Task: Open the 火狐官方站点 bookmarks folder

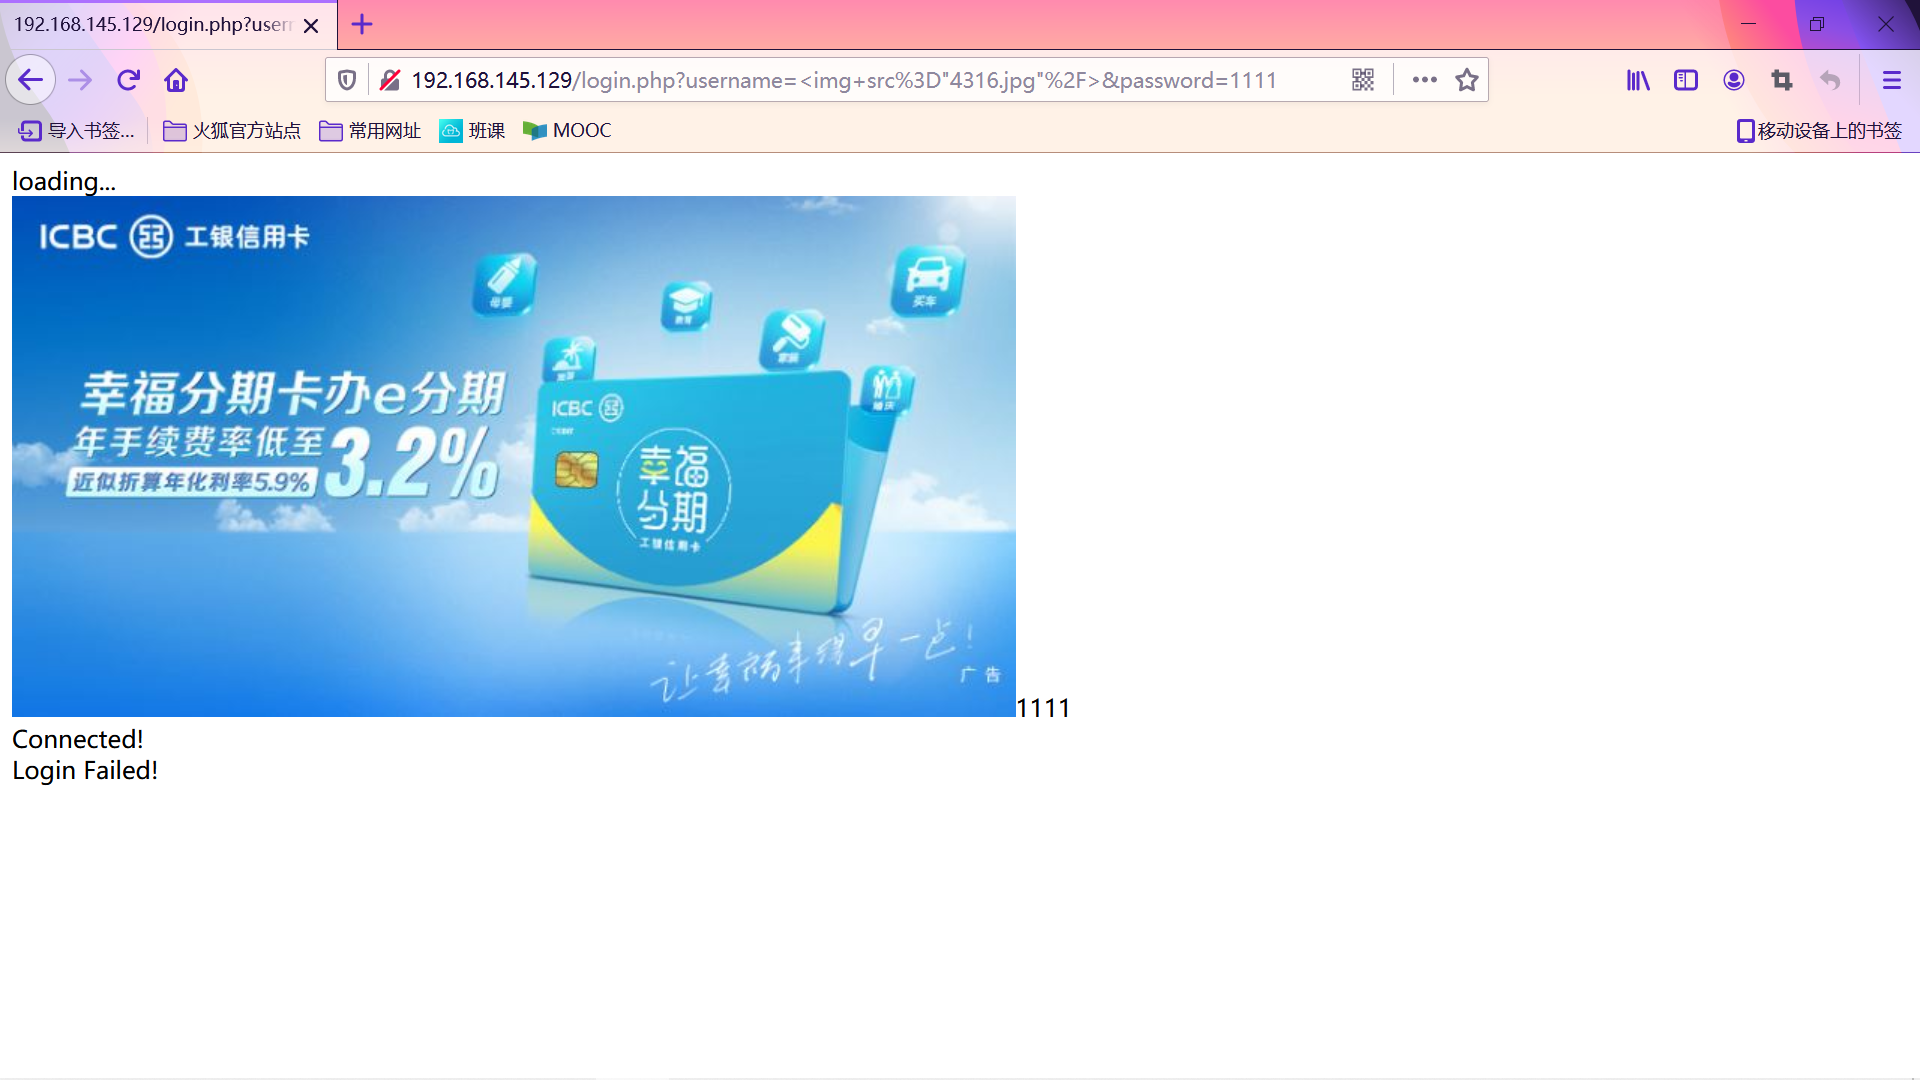Action: 232,131
